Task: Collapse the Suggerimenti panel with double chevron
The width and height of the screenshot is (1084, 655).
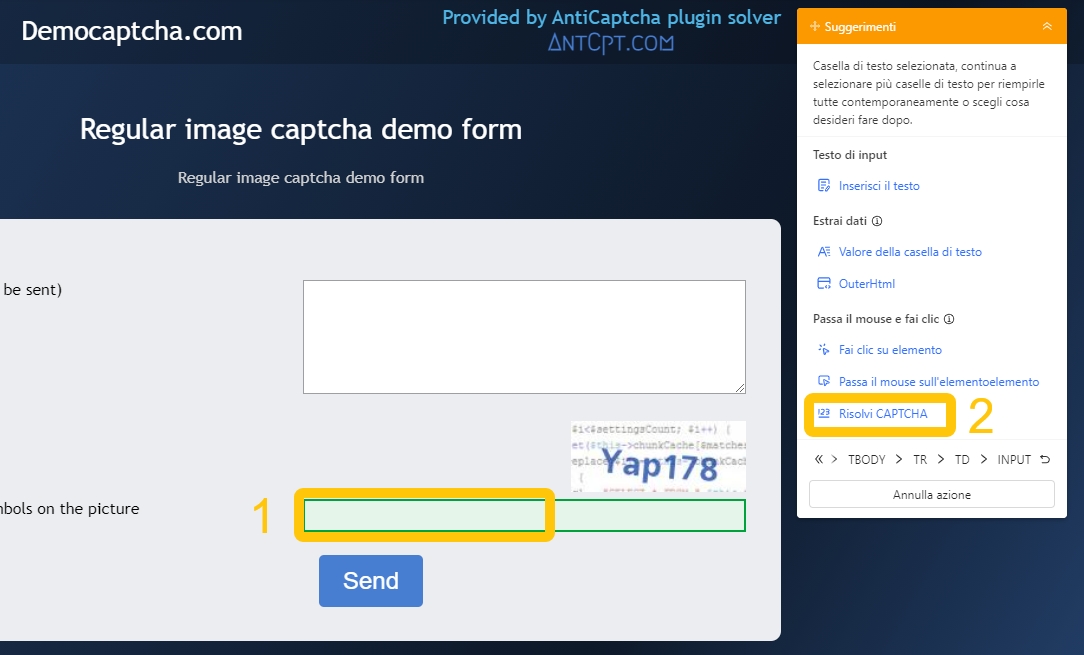Action: tap(1047, 26)
